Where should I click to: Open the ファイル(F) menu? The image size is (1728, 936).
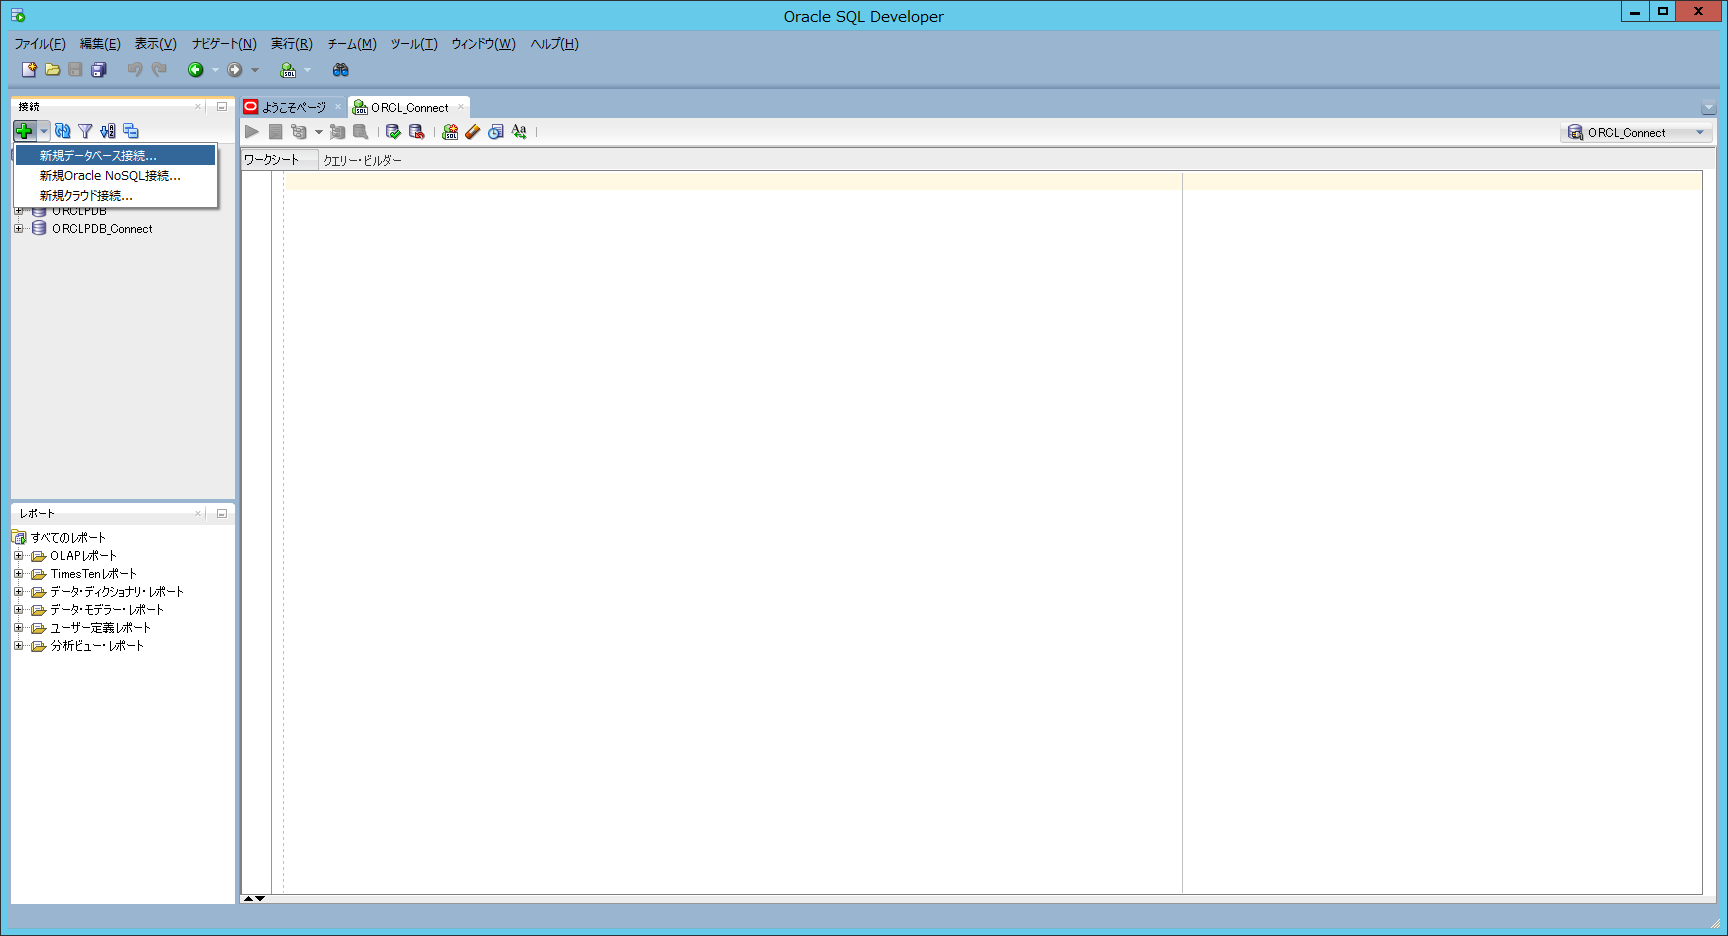coord(40,44)
